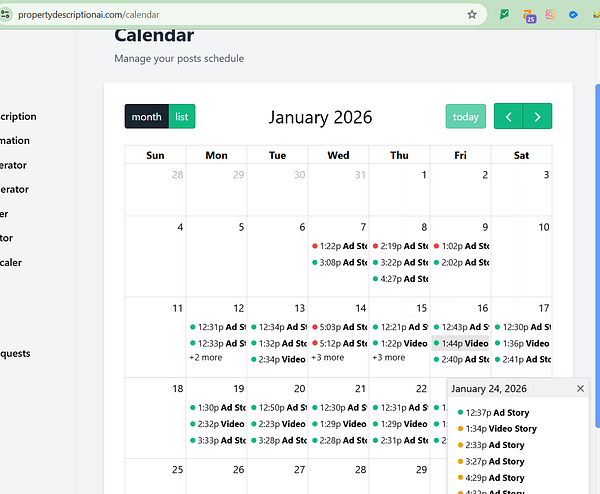Open 1:34p Video Story in popover
Image resolution: width=600 pixels, height=494 pixels.
pos(497,429)
